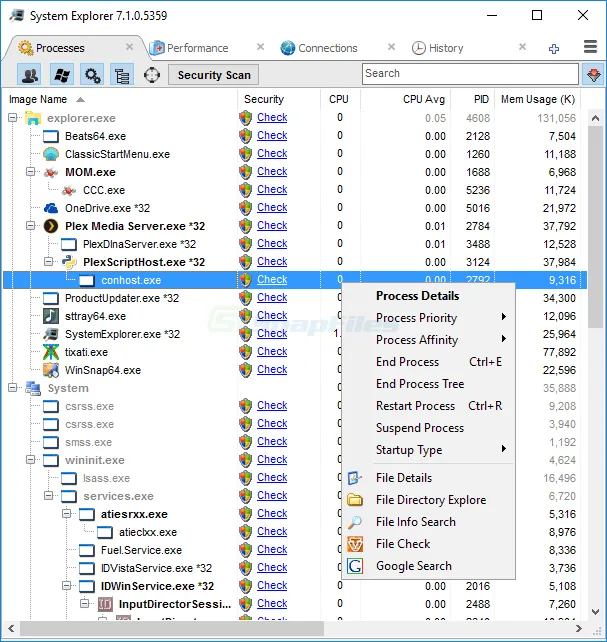Select the ProductUpdater.exe *32 row
This screenshot has width=607, height=642.
click(x=295, y=298)
